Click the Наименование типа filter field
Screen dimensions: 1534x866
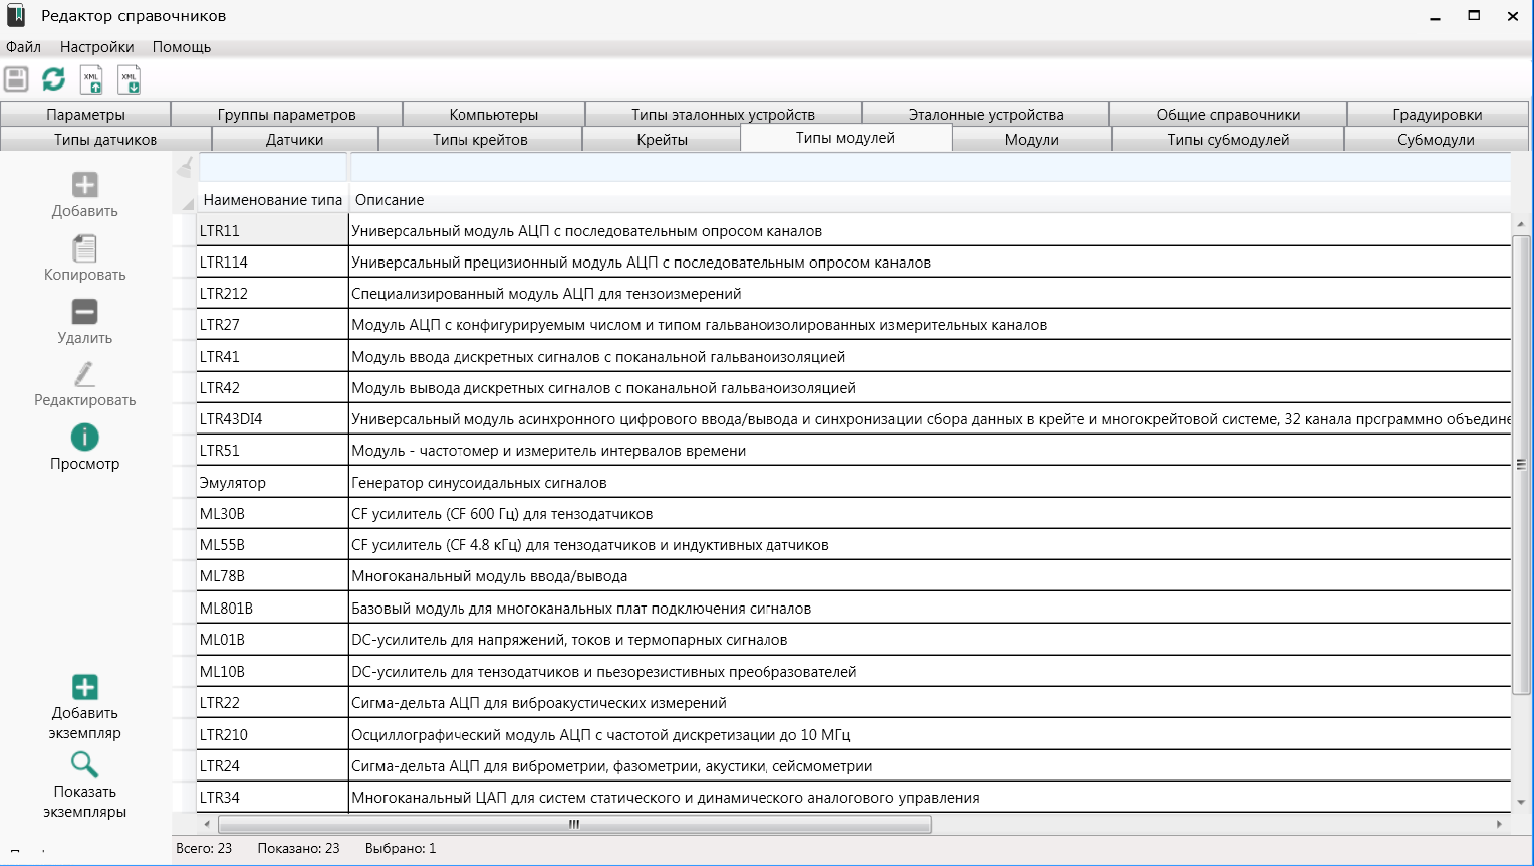point(273,167)
